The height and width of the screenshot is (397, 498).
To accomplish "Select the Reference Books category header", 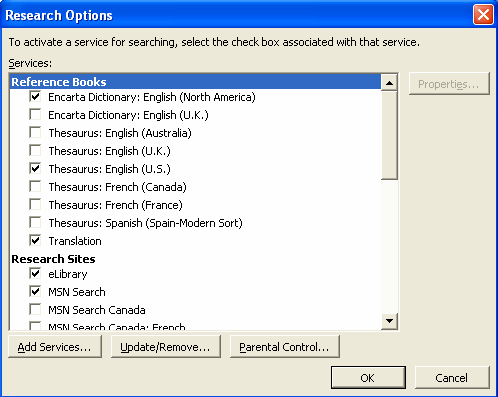I will [x=195, y=82].
